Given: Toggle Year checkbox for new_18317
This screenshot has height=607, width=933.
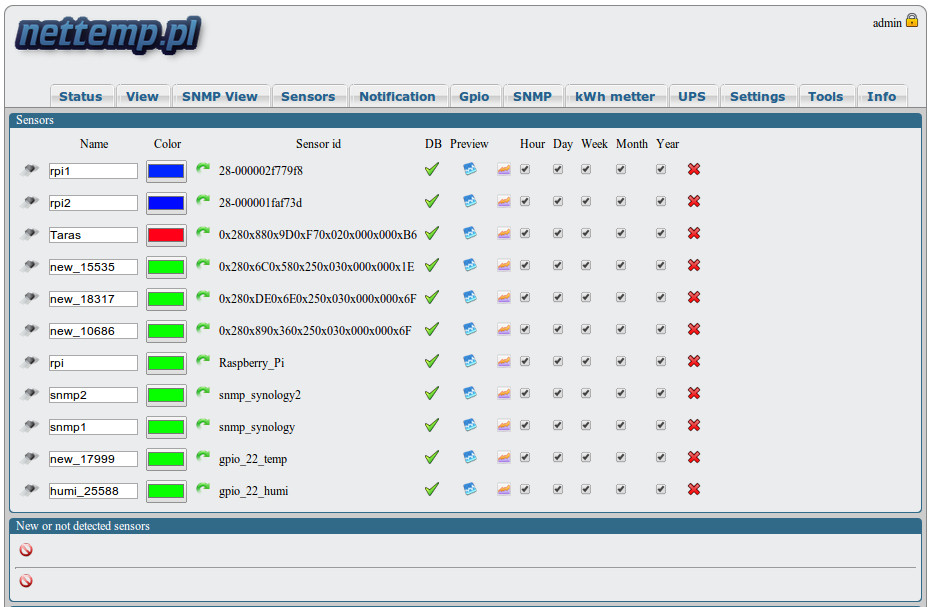Looking at the screenshot, I should [660, 298].
